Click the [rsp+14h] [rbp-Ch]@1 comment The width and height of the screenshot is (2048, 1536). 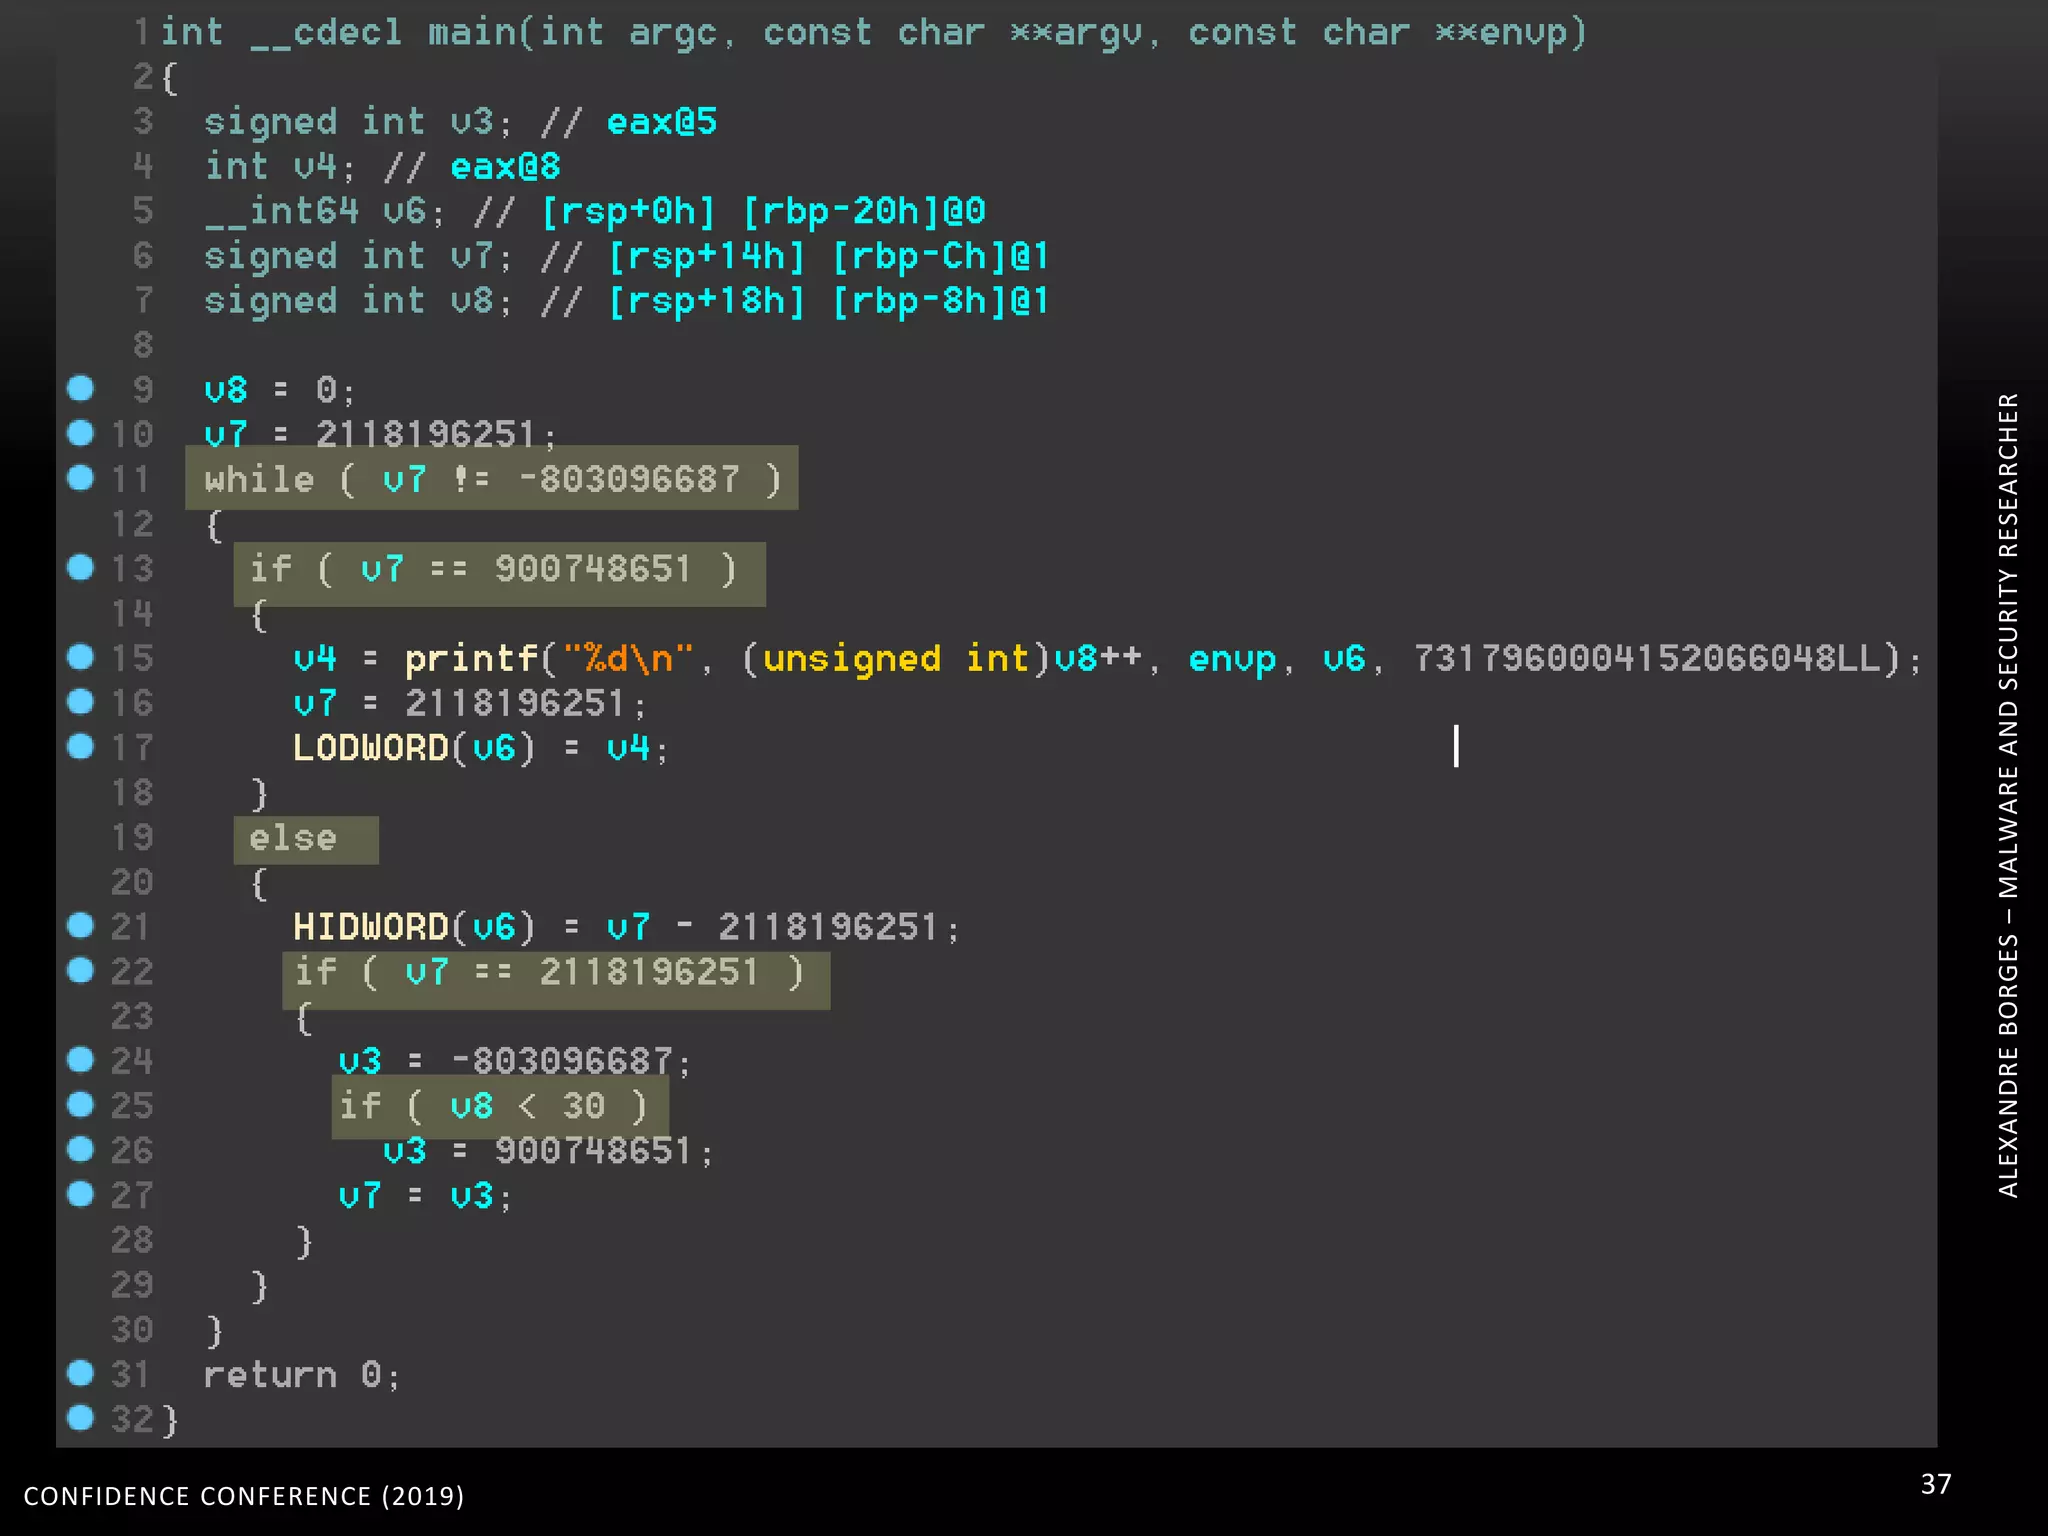click(x=829, y=256)
